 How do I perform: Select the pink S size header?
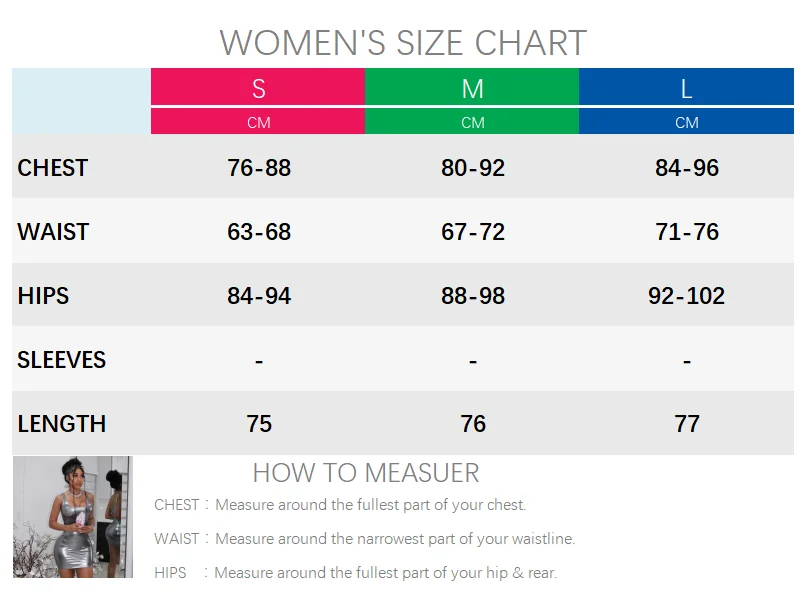[258, 88]
